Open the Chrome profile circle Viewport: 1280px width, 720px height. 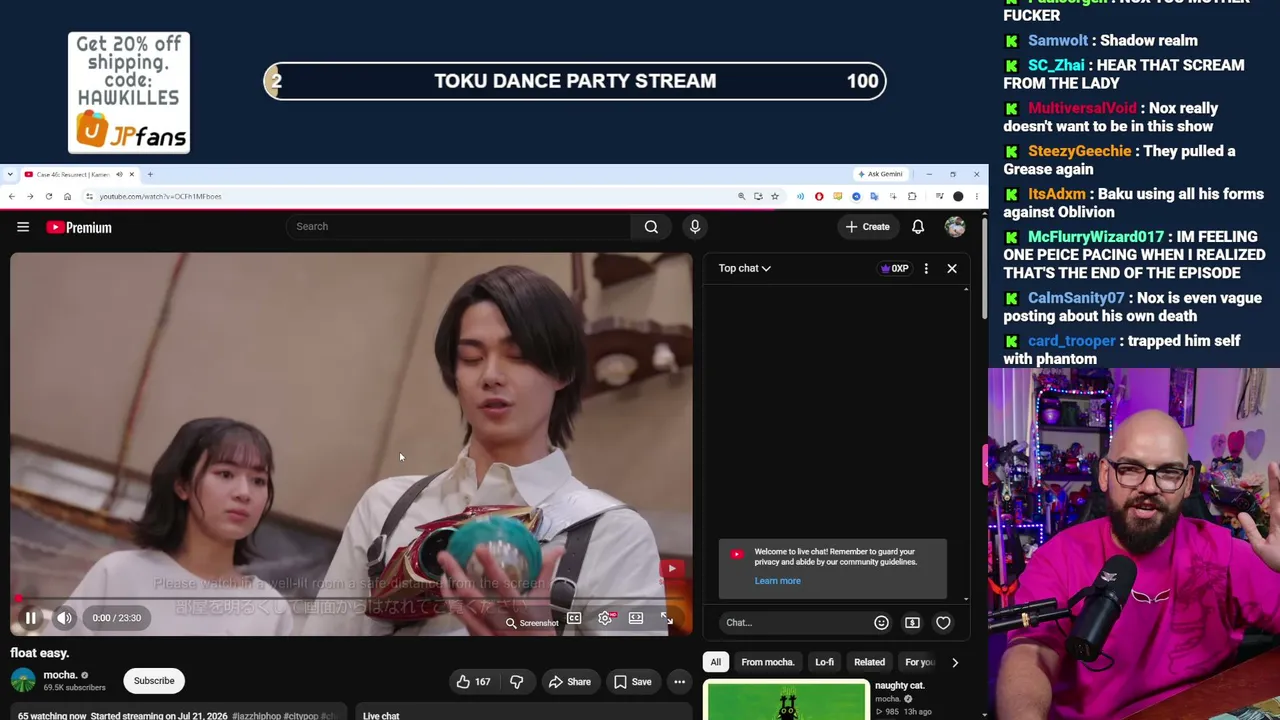pyautogui.click(x=958, y=197)
